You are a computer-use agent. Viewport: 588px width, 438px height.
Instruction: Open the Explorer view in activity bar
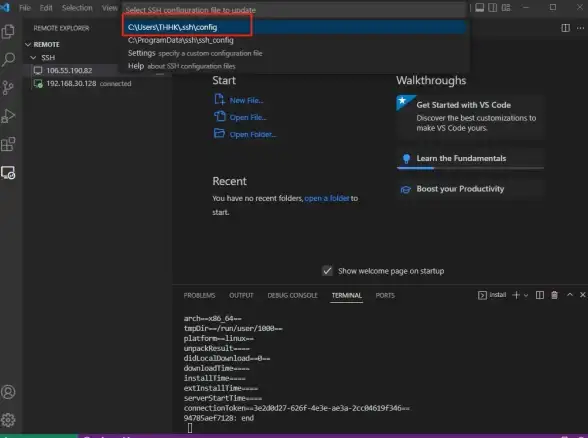tap(8, 32)
